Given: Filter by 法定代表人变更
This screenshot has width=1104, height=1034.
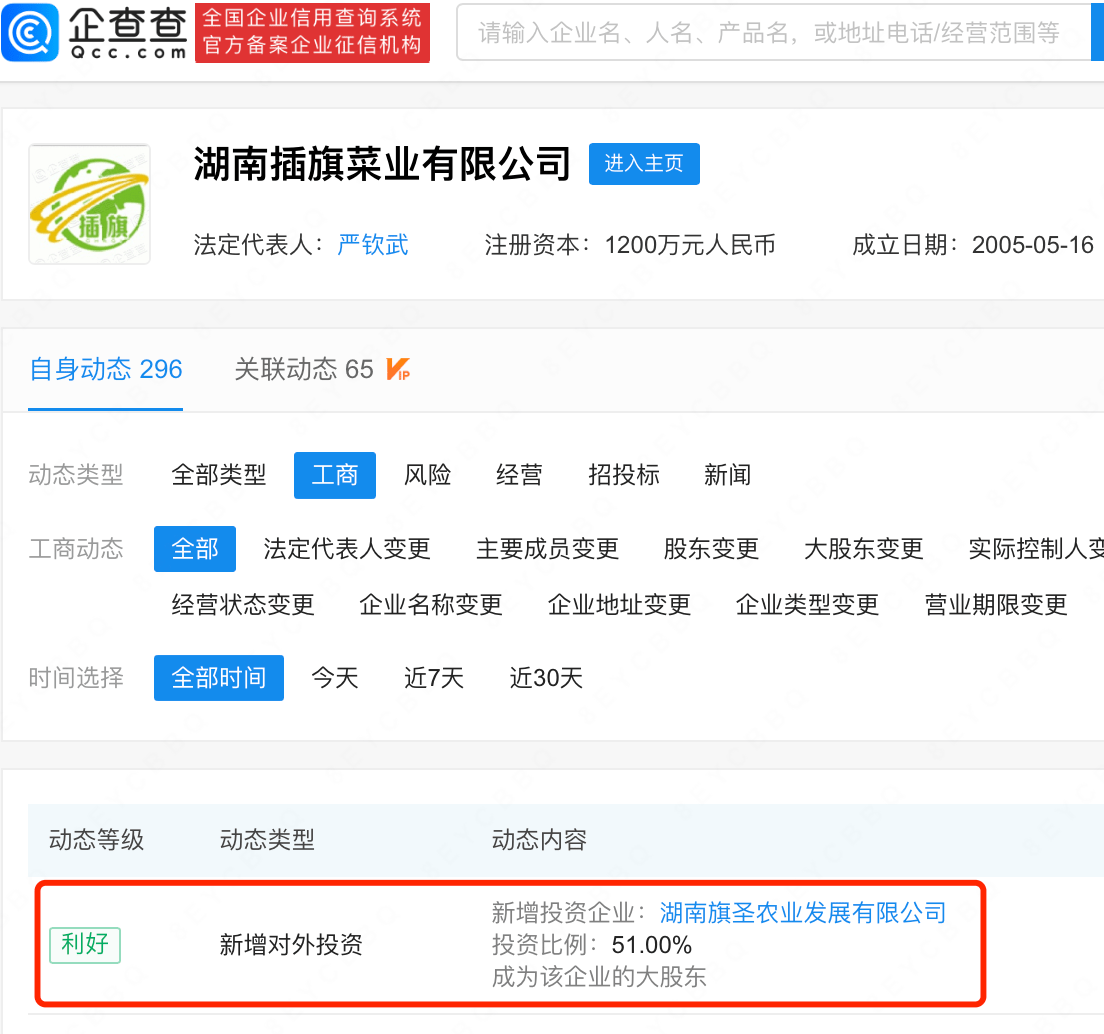Looking at the screenshot, I should tap(347, 549).
